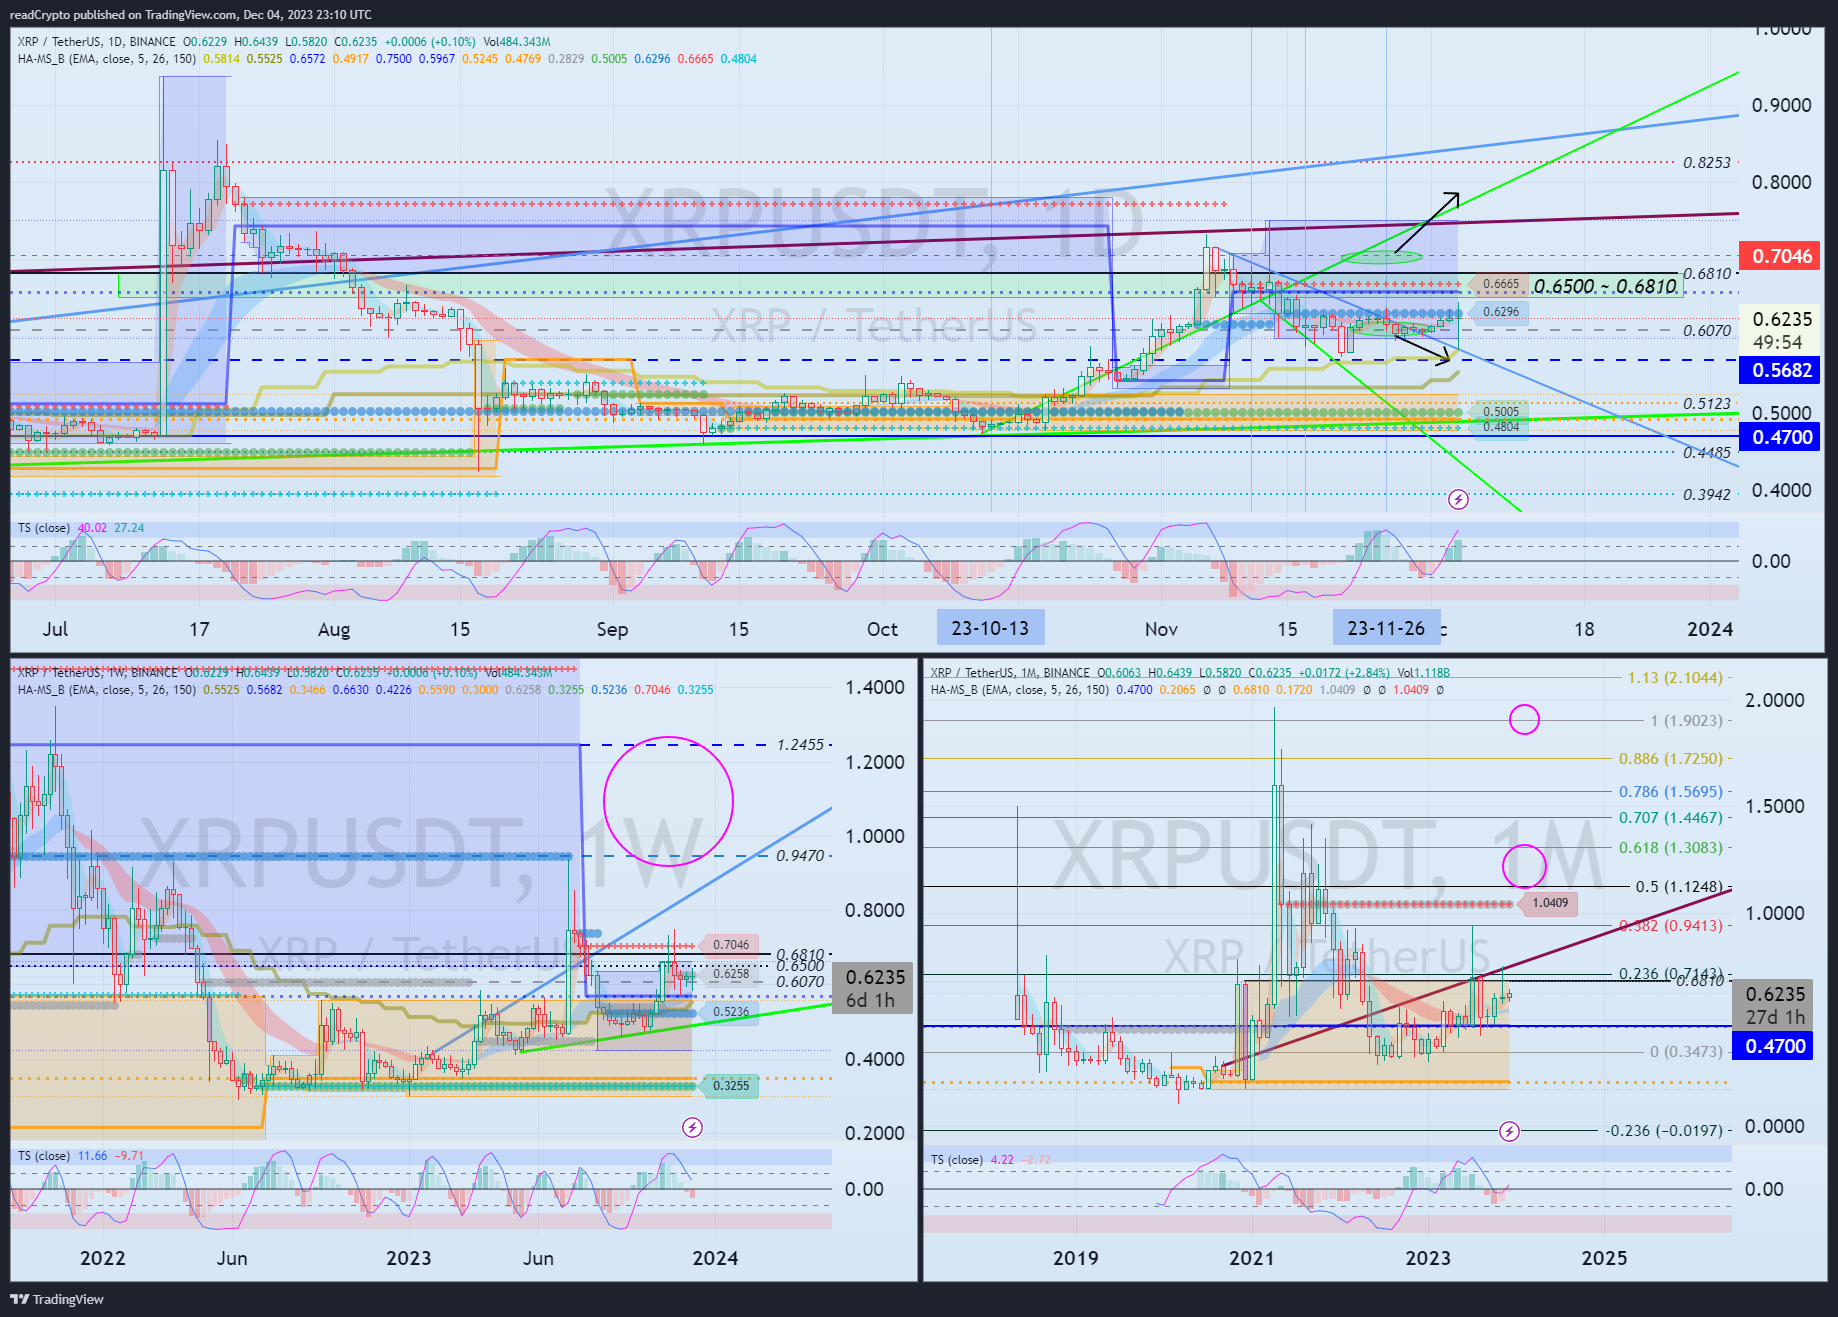Screen dimensions: 1838x1317
Task: Click the 0.5005 tag in daily chart
Action: click(x=1500, y=411)
